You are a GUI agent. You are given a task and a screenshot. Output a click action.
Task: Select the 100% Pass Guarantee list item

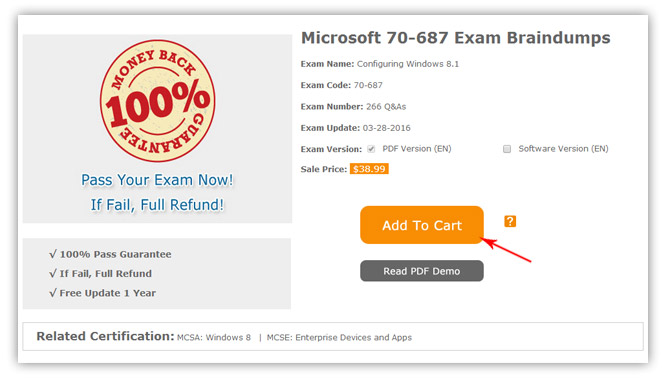[x=110, y=254]
